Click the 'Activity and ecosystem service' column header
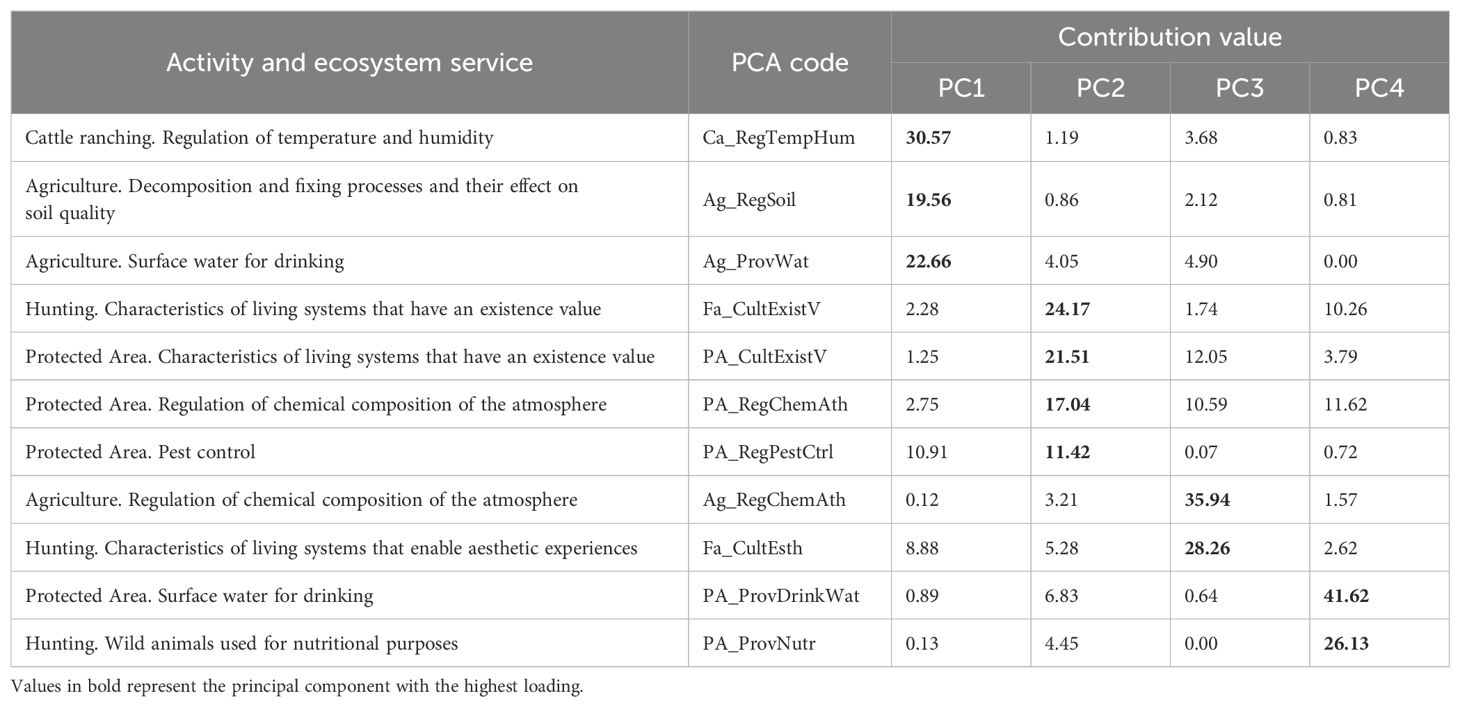 349,63
